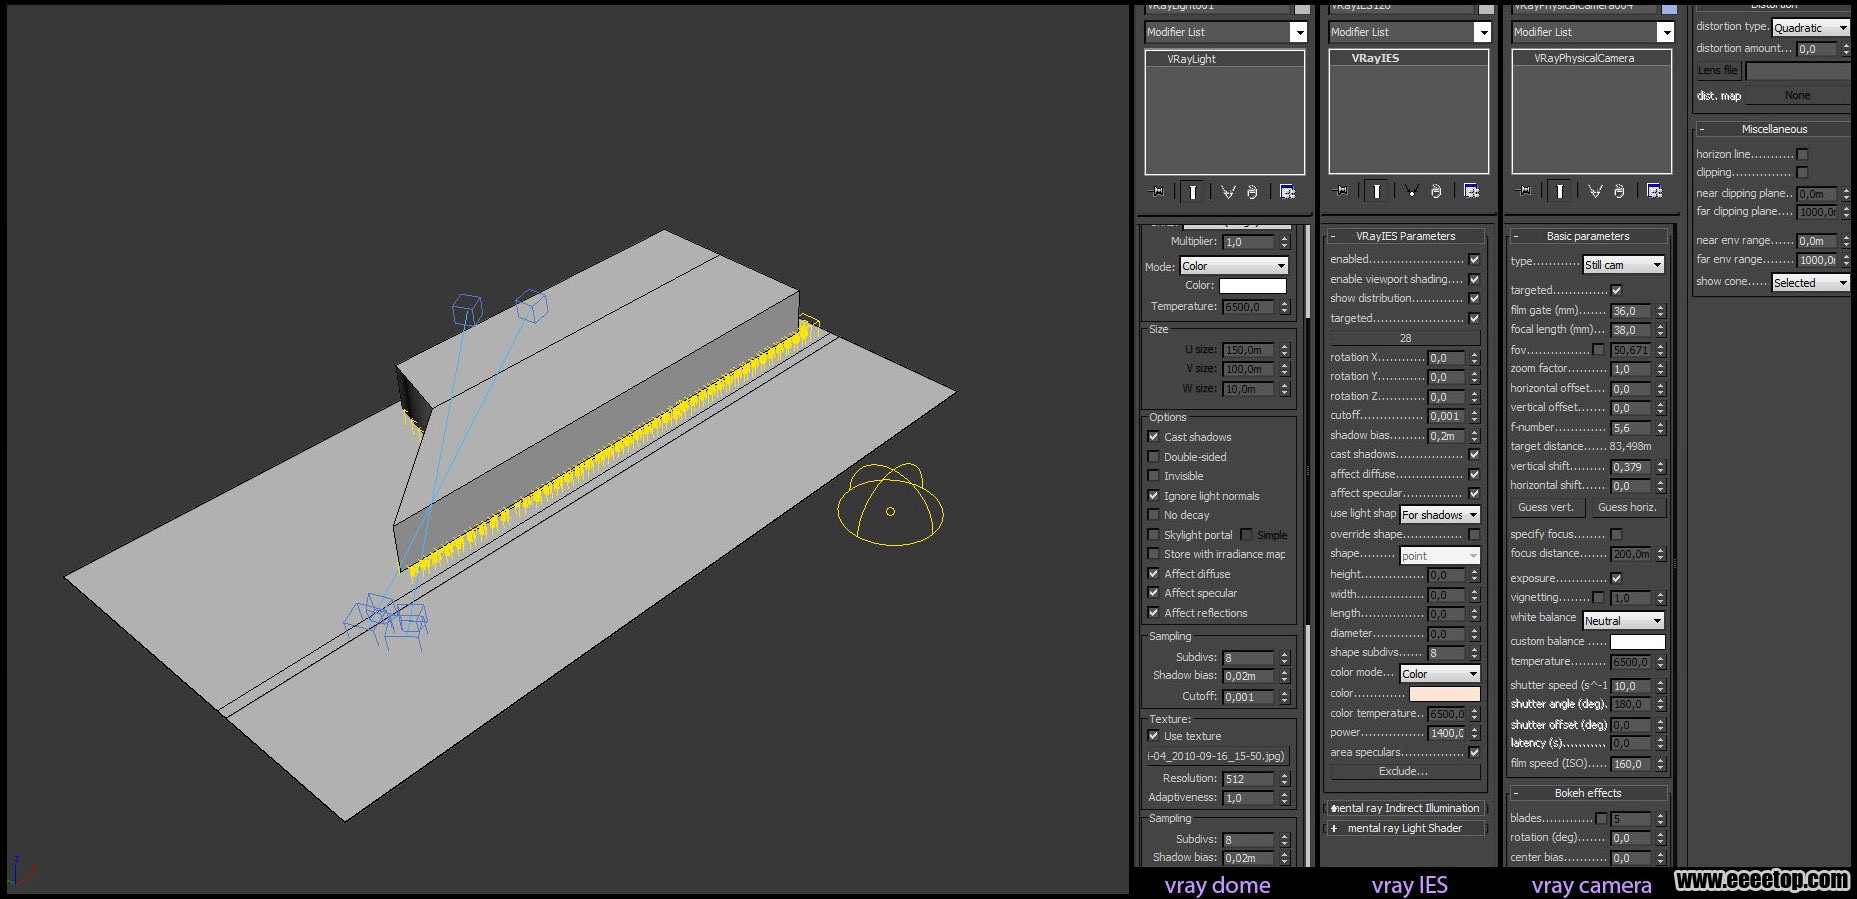Open distortion type Quadratic dropdown
1857x899 pixels.
tap(1811, 28)
